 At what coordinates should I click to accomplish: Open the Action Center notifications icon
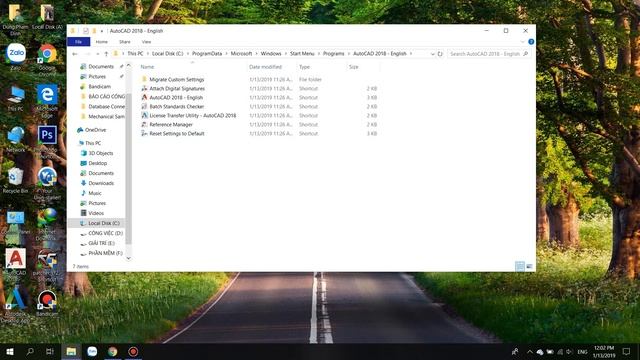pyautogui.click(x=626, y=351)
